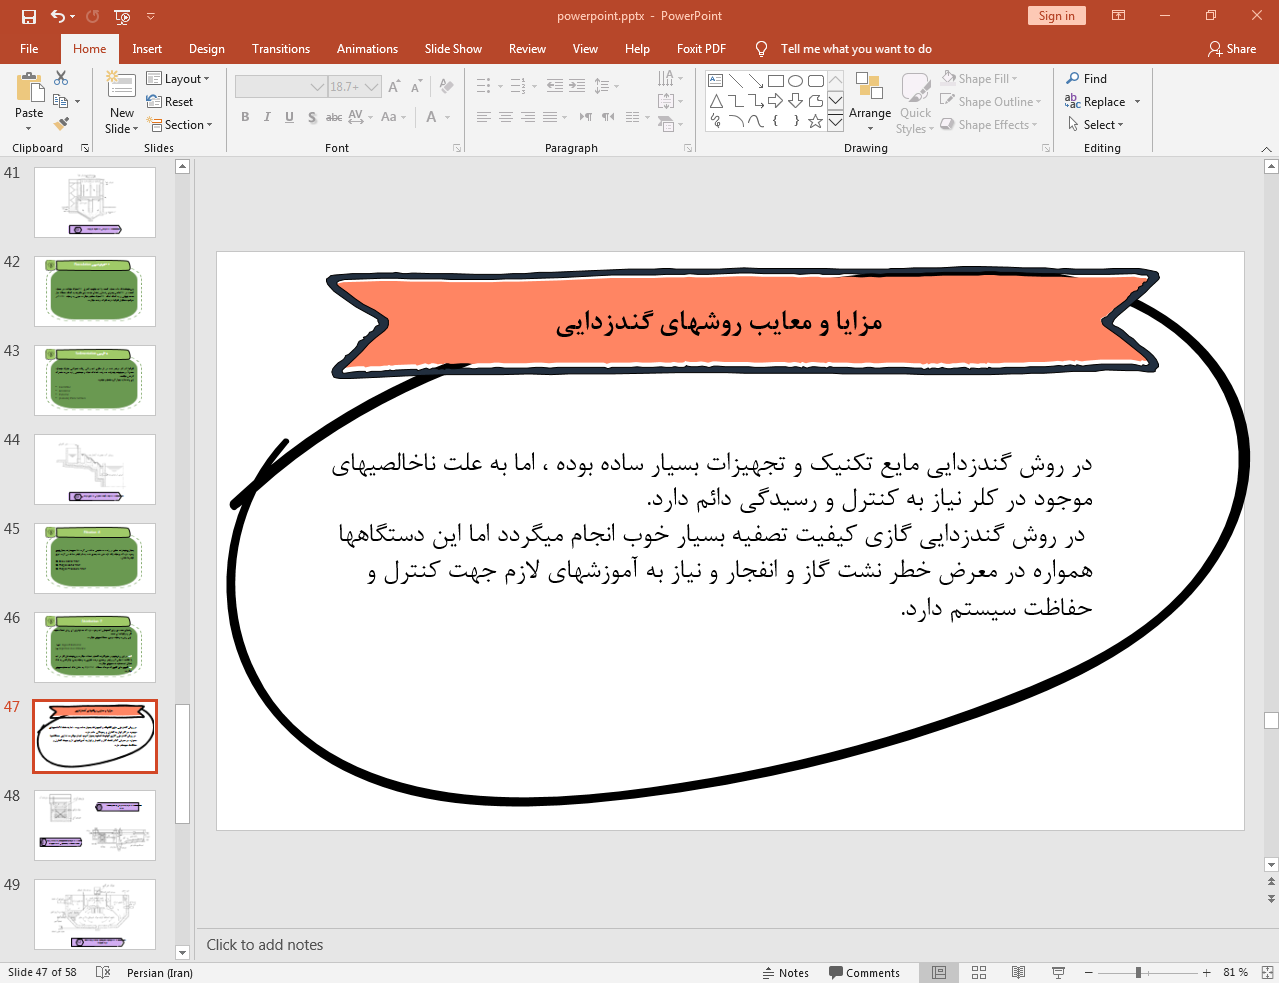Screen dimensions: 1279x983
Task: Go to the Slide Show tab
Action: 453,49
